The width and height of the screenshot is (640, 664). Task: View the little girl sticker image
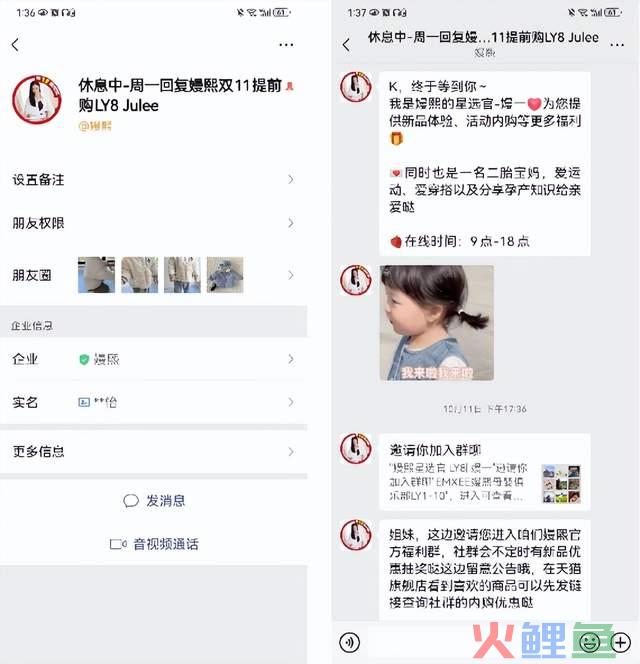point(437,323)
